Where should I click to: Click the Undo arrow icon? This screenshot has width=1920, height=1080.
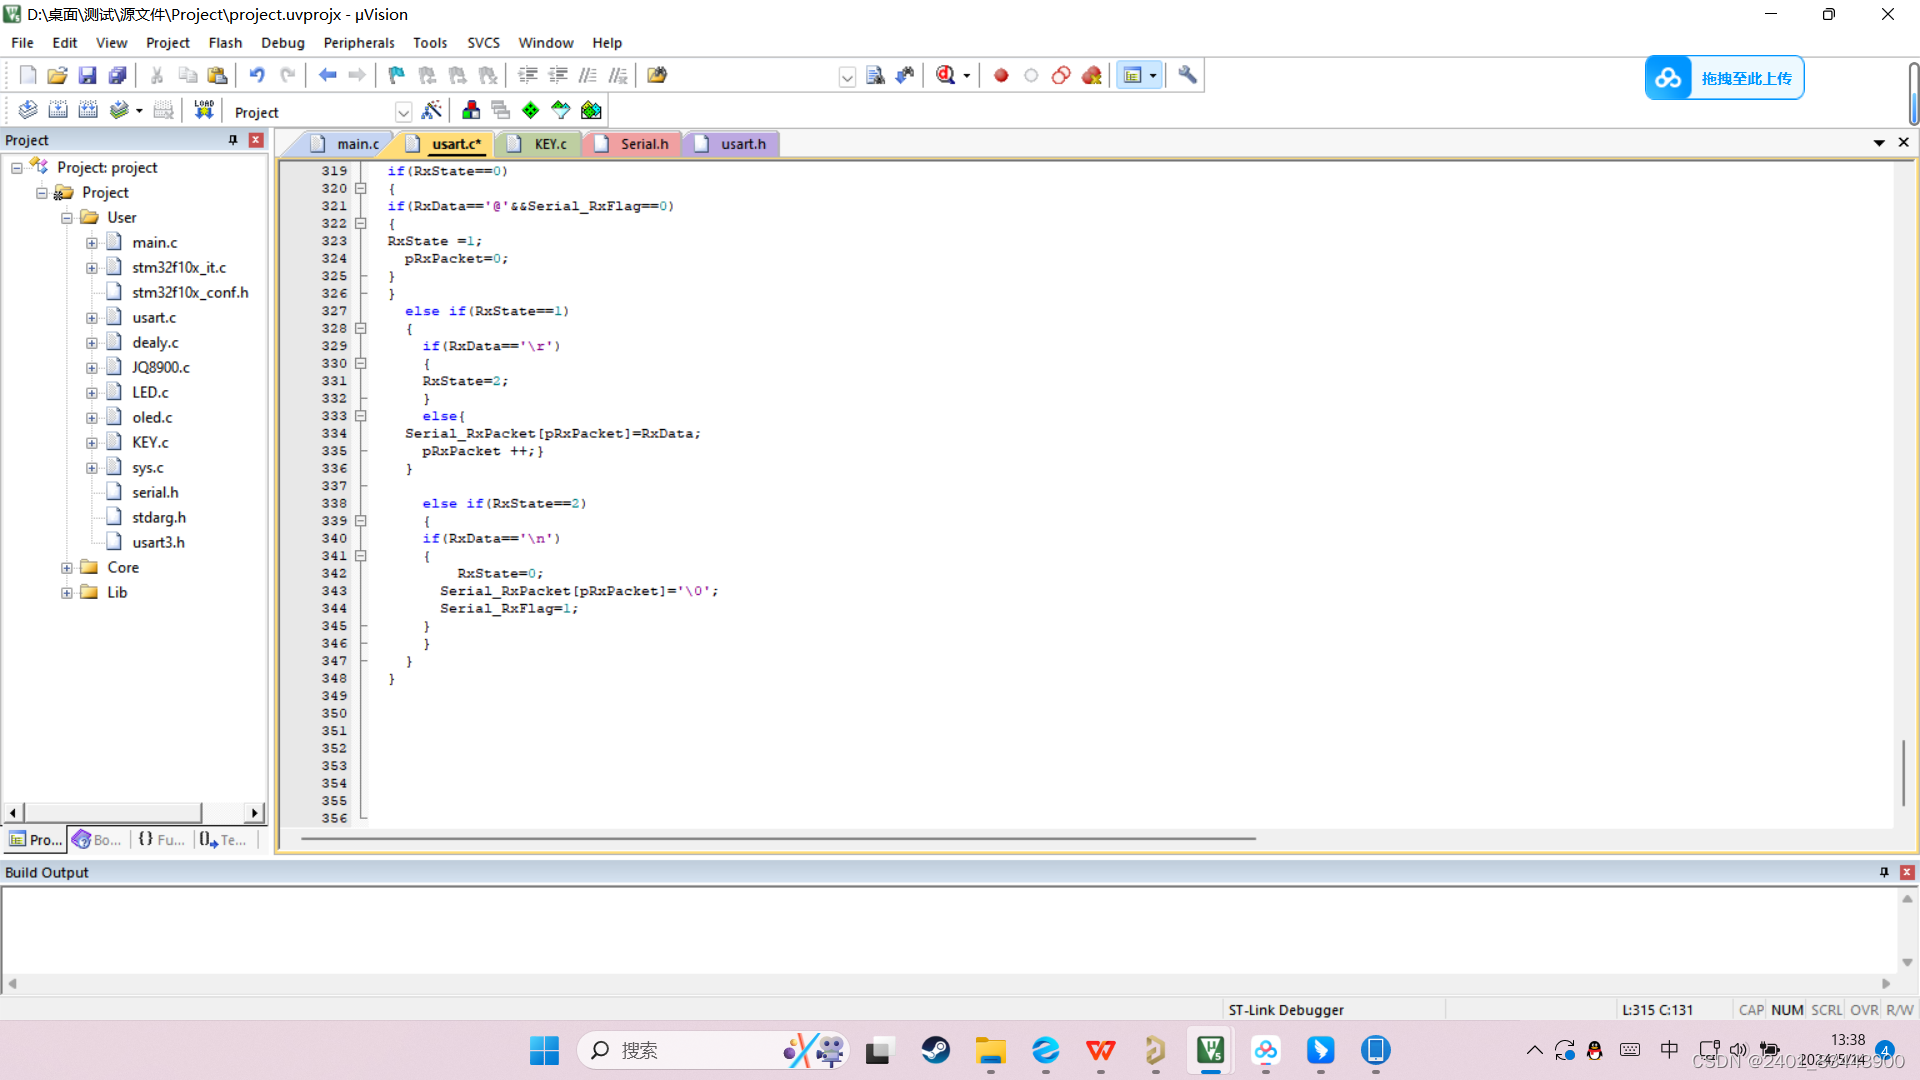[257, 75]
